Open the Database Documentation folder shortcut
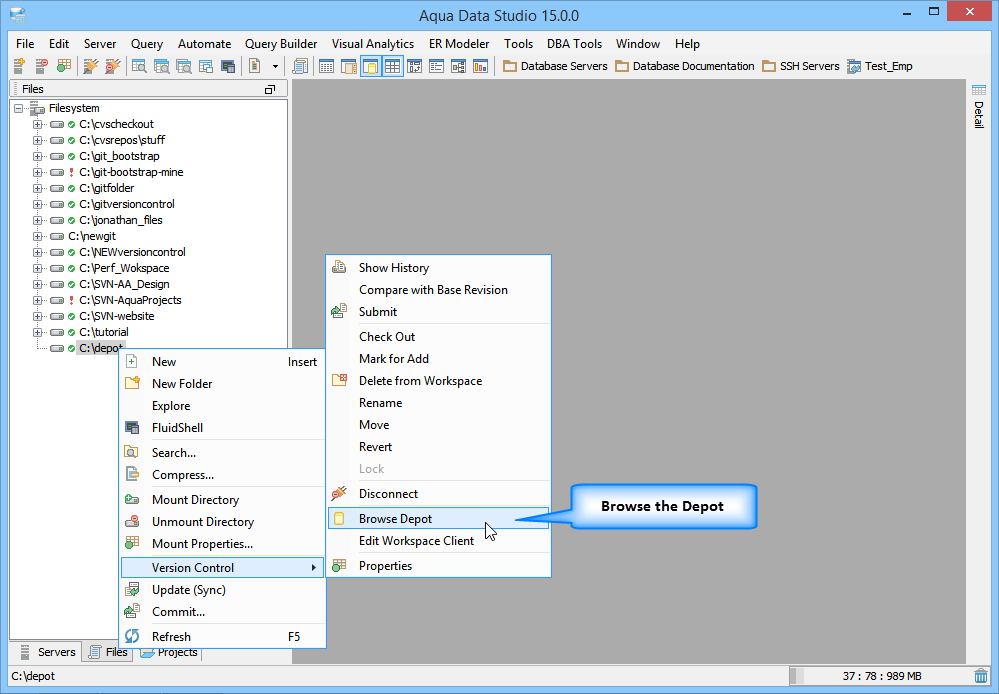 (x=685, y=66)
